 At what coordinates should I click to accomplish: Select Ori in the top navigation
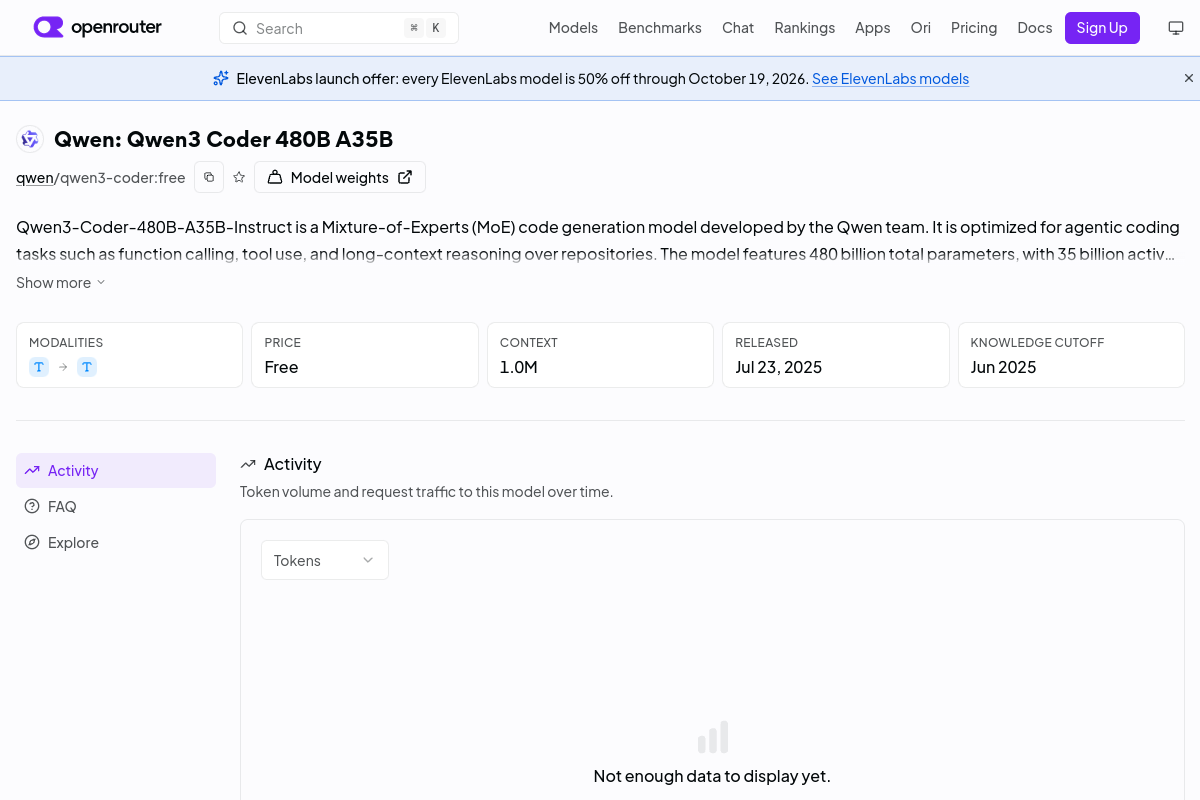920,28
